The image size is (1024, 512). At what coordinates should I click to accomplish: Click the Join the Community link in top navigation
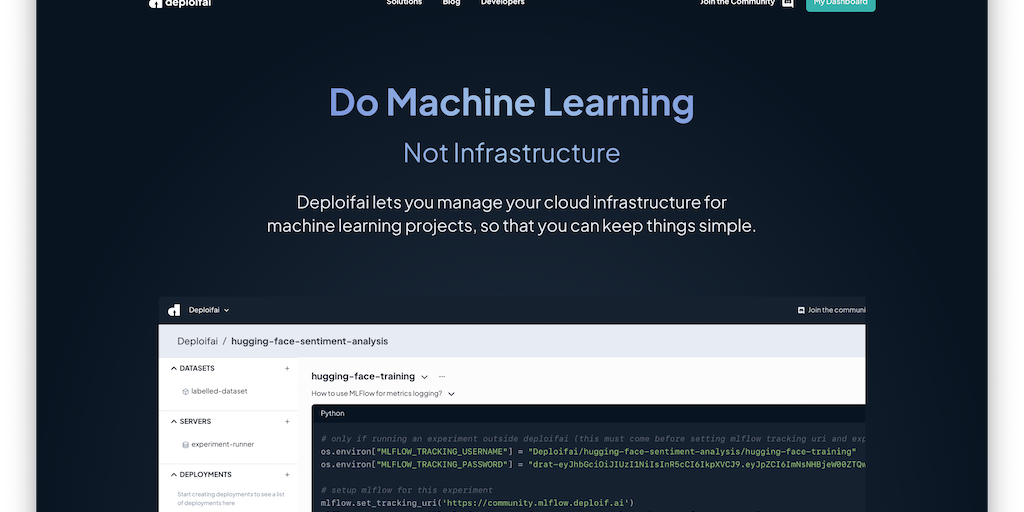[737, 3]
